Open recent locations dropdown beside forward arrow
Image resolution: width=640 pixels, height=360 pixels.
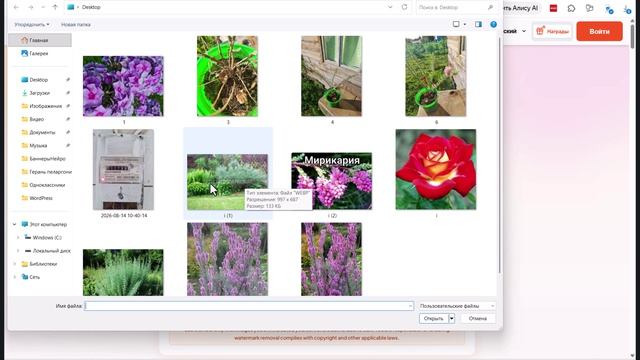[x=43, y=7]
